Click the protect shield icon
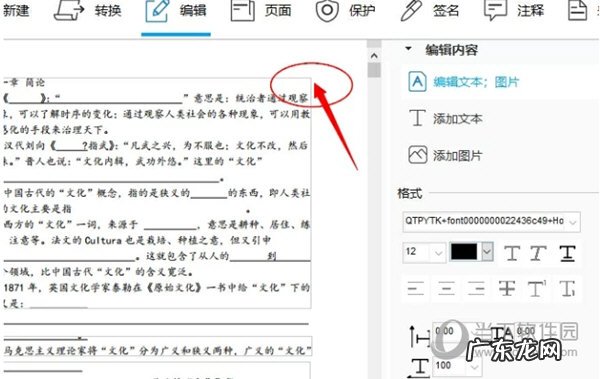The width and height of the screenshot is (600, 379). [327, 10]
